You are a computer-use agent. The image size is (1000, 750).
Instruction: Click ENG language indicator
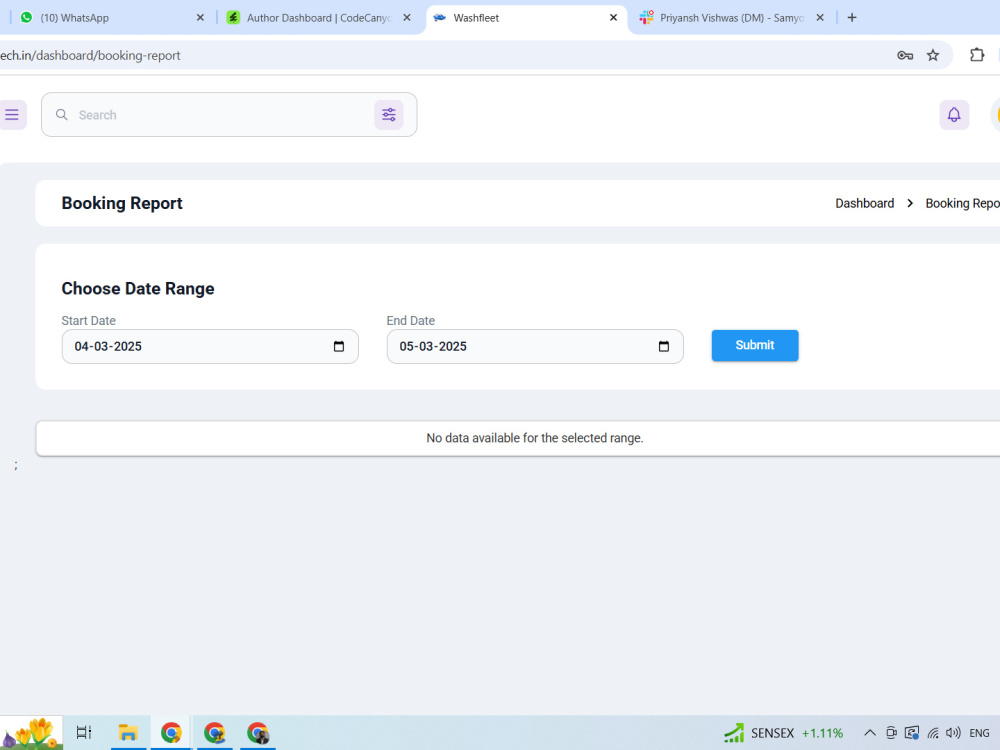[x=979, y=733]
